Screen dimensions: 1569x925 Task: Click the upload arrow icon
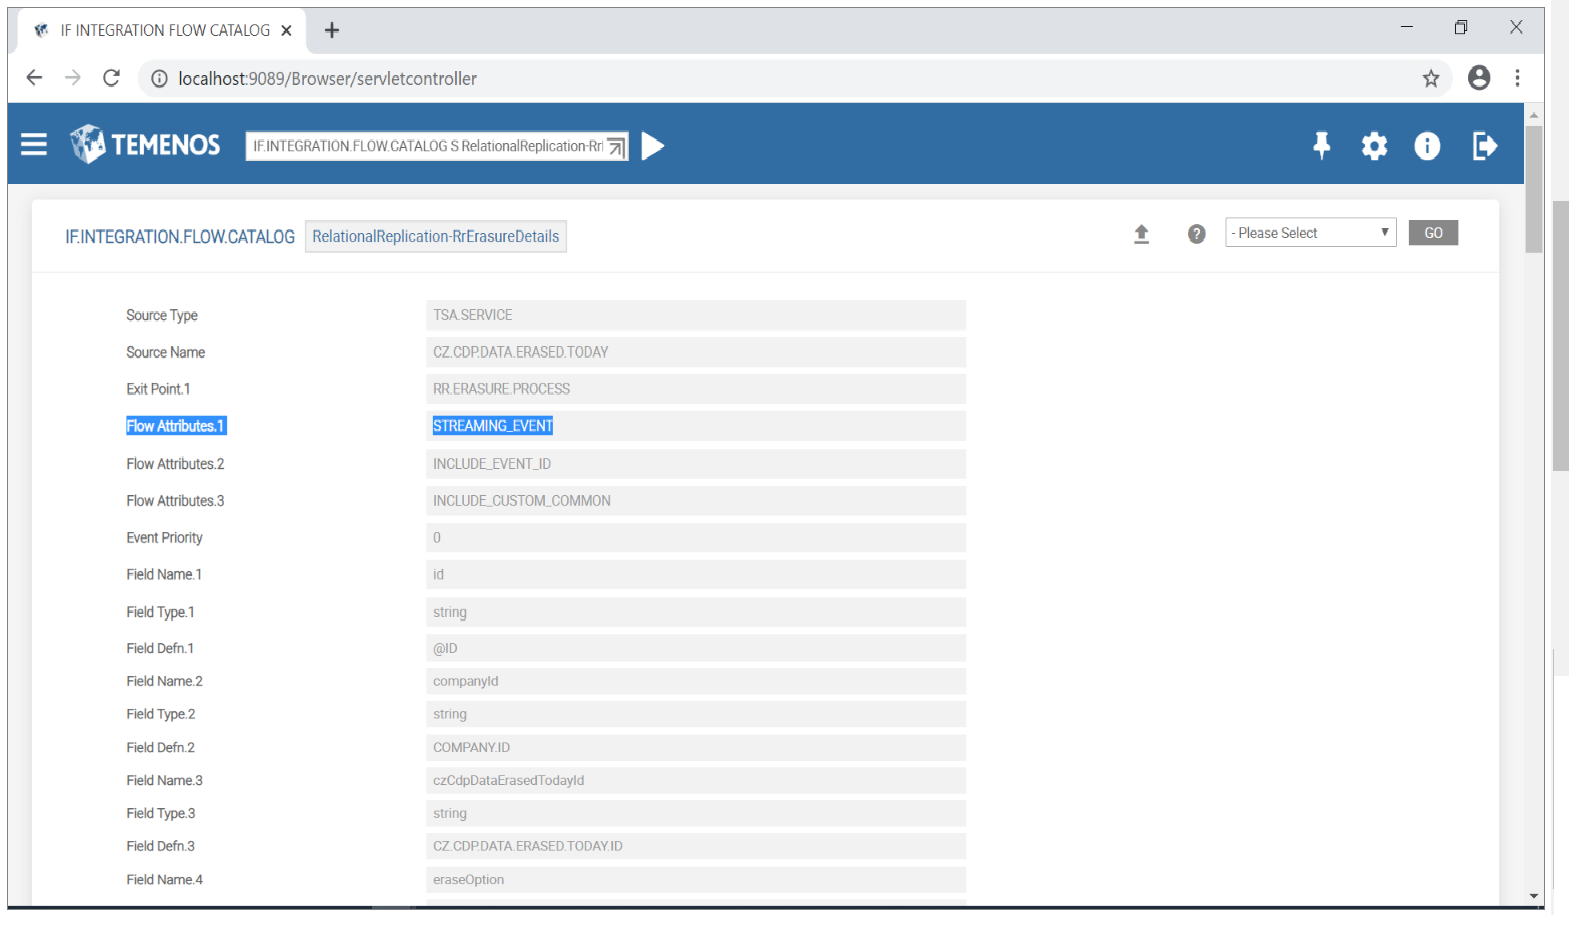coord(1141,234)
